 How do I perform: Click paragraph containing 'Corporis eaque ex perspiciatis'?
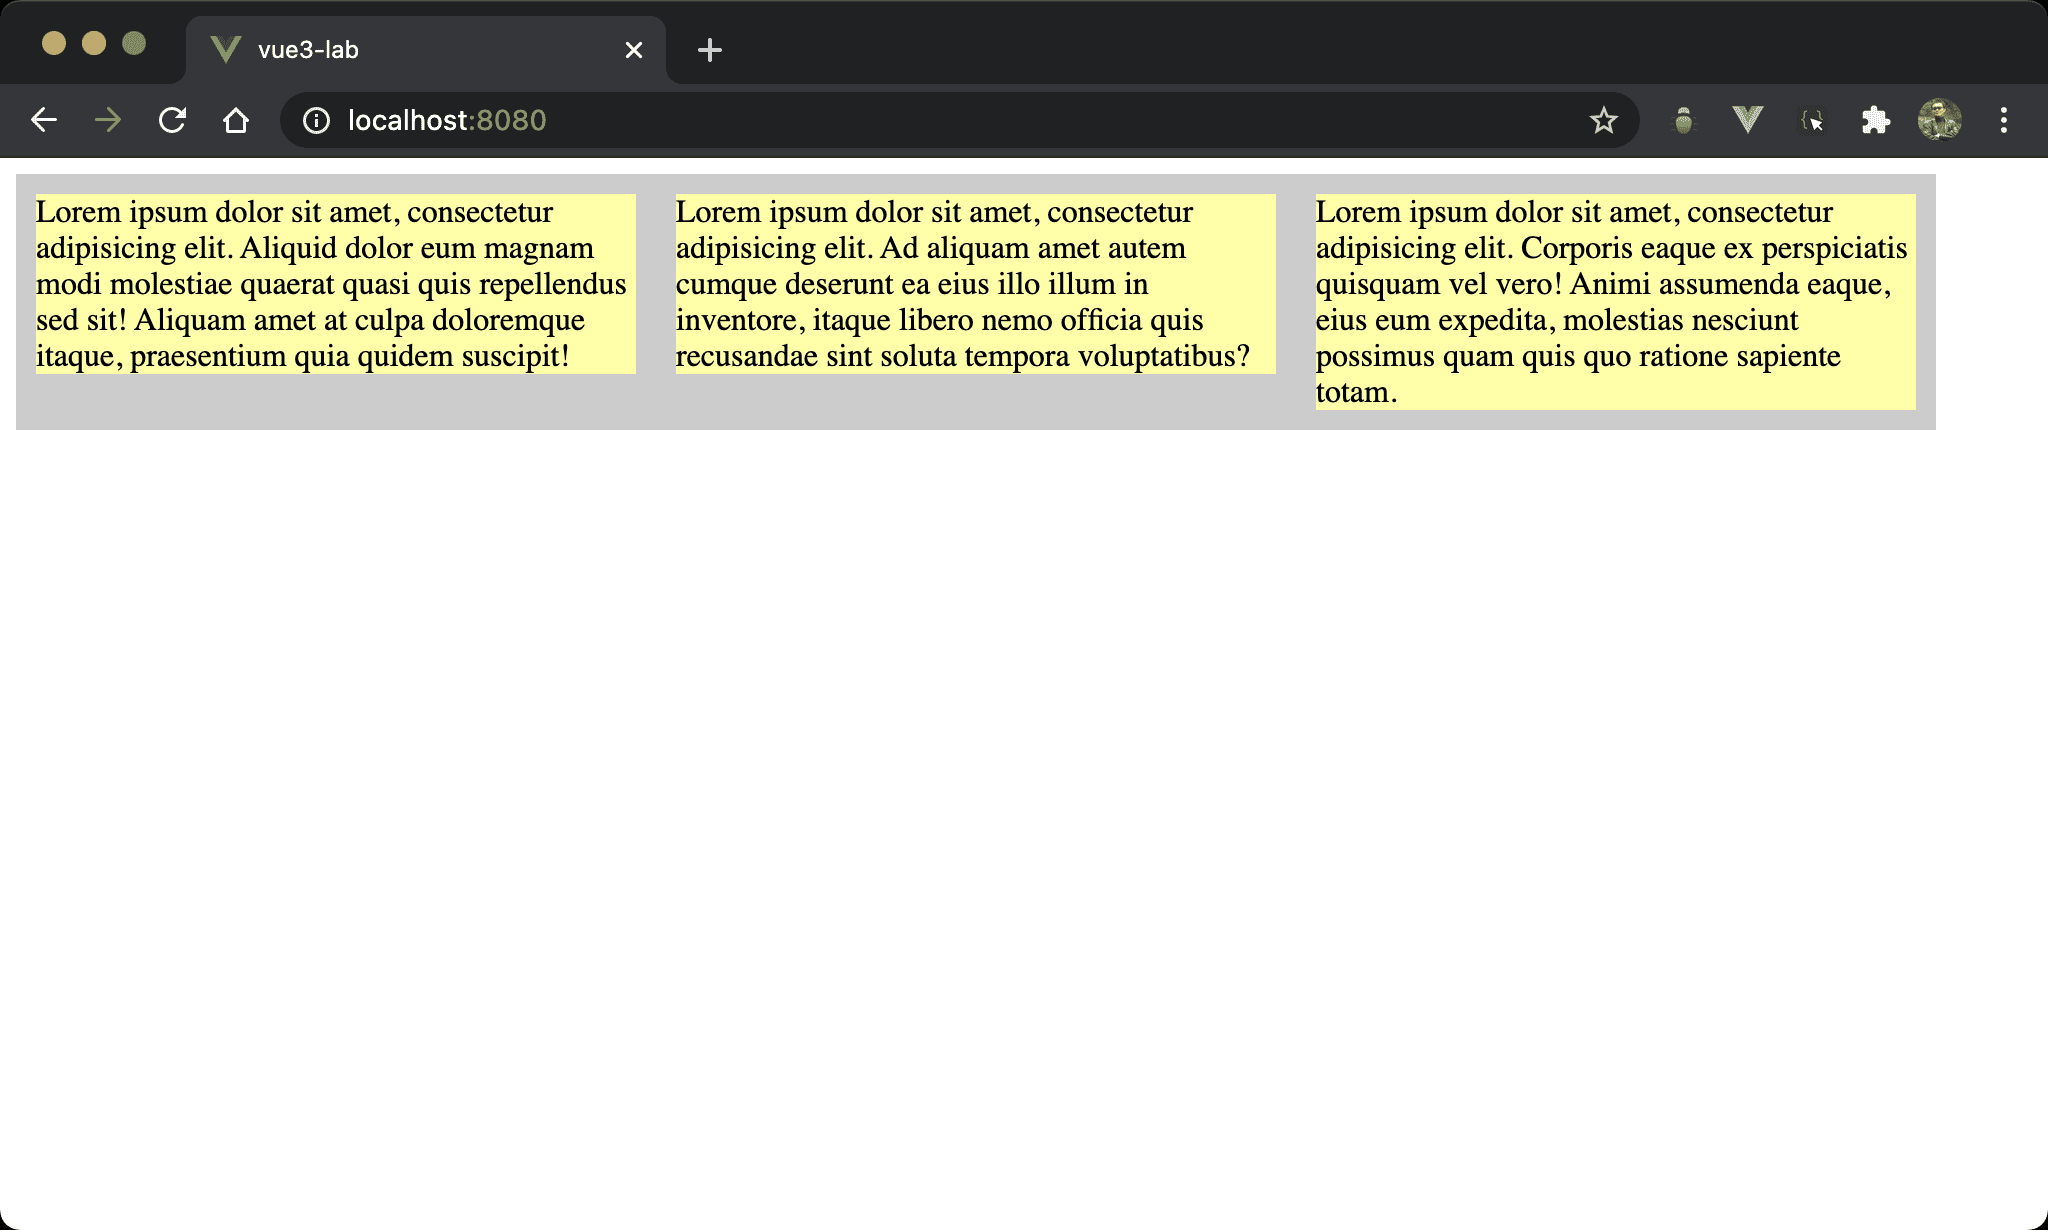[1615, 302]
